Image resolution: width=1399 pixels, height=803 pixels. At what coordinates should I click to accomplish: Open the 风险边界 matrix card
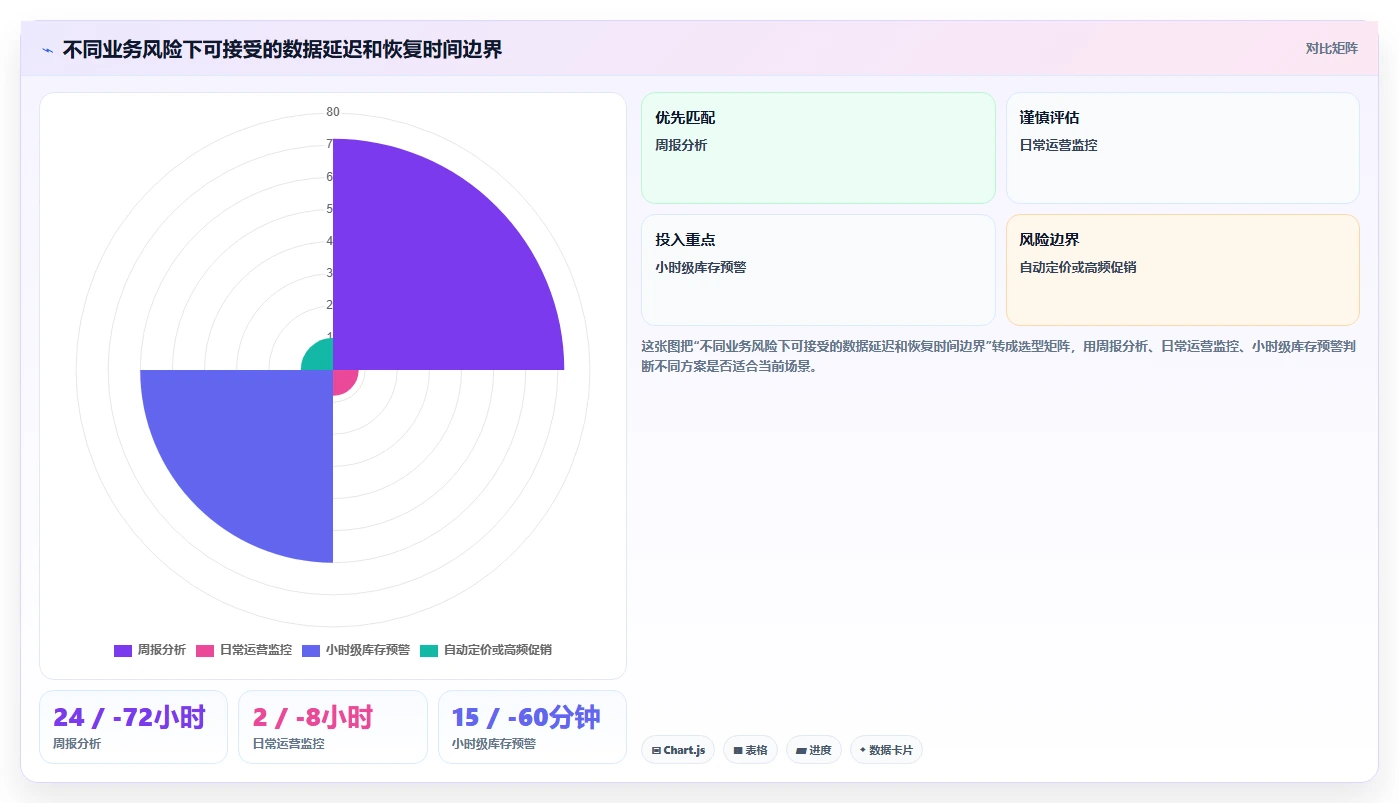coord(1182,270)
